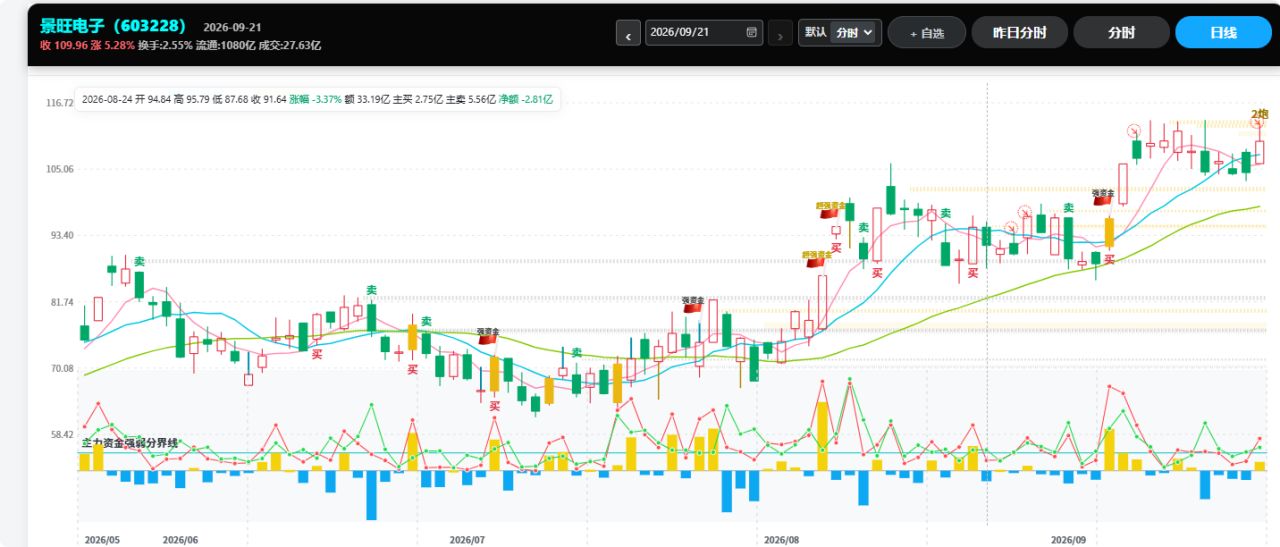Click the 2026/08 time axis label

click(782, 539)
